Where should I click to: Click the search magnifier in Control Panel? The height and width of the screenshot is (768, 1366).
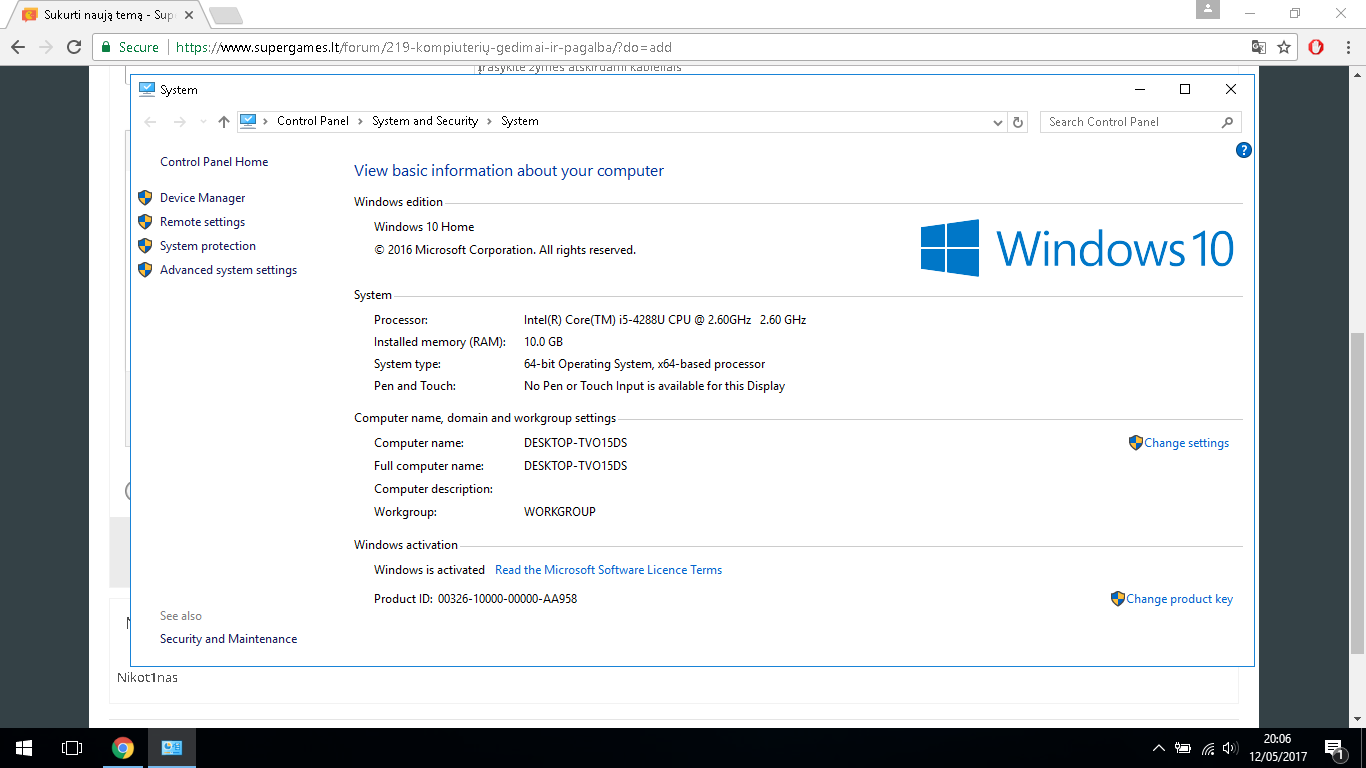1227,122
